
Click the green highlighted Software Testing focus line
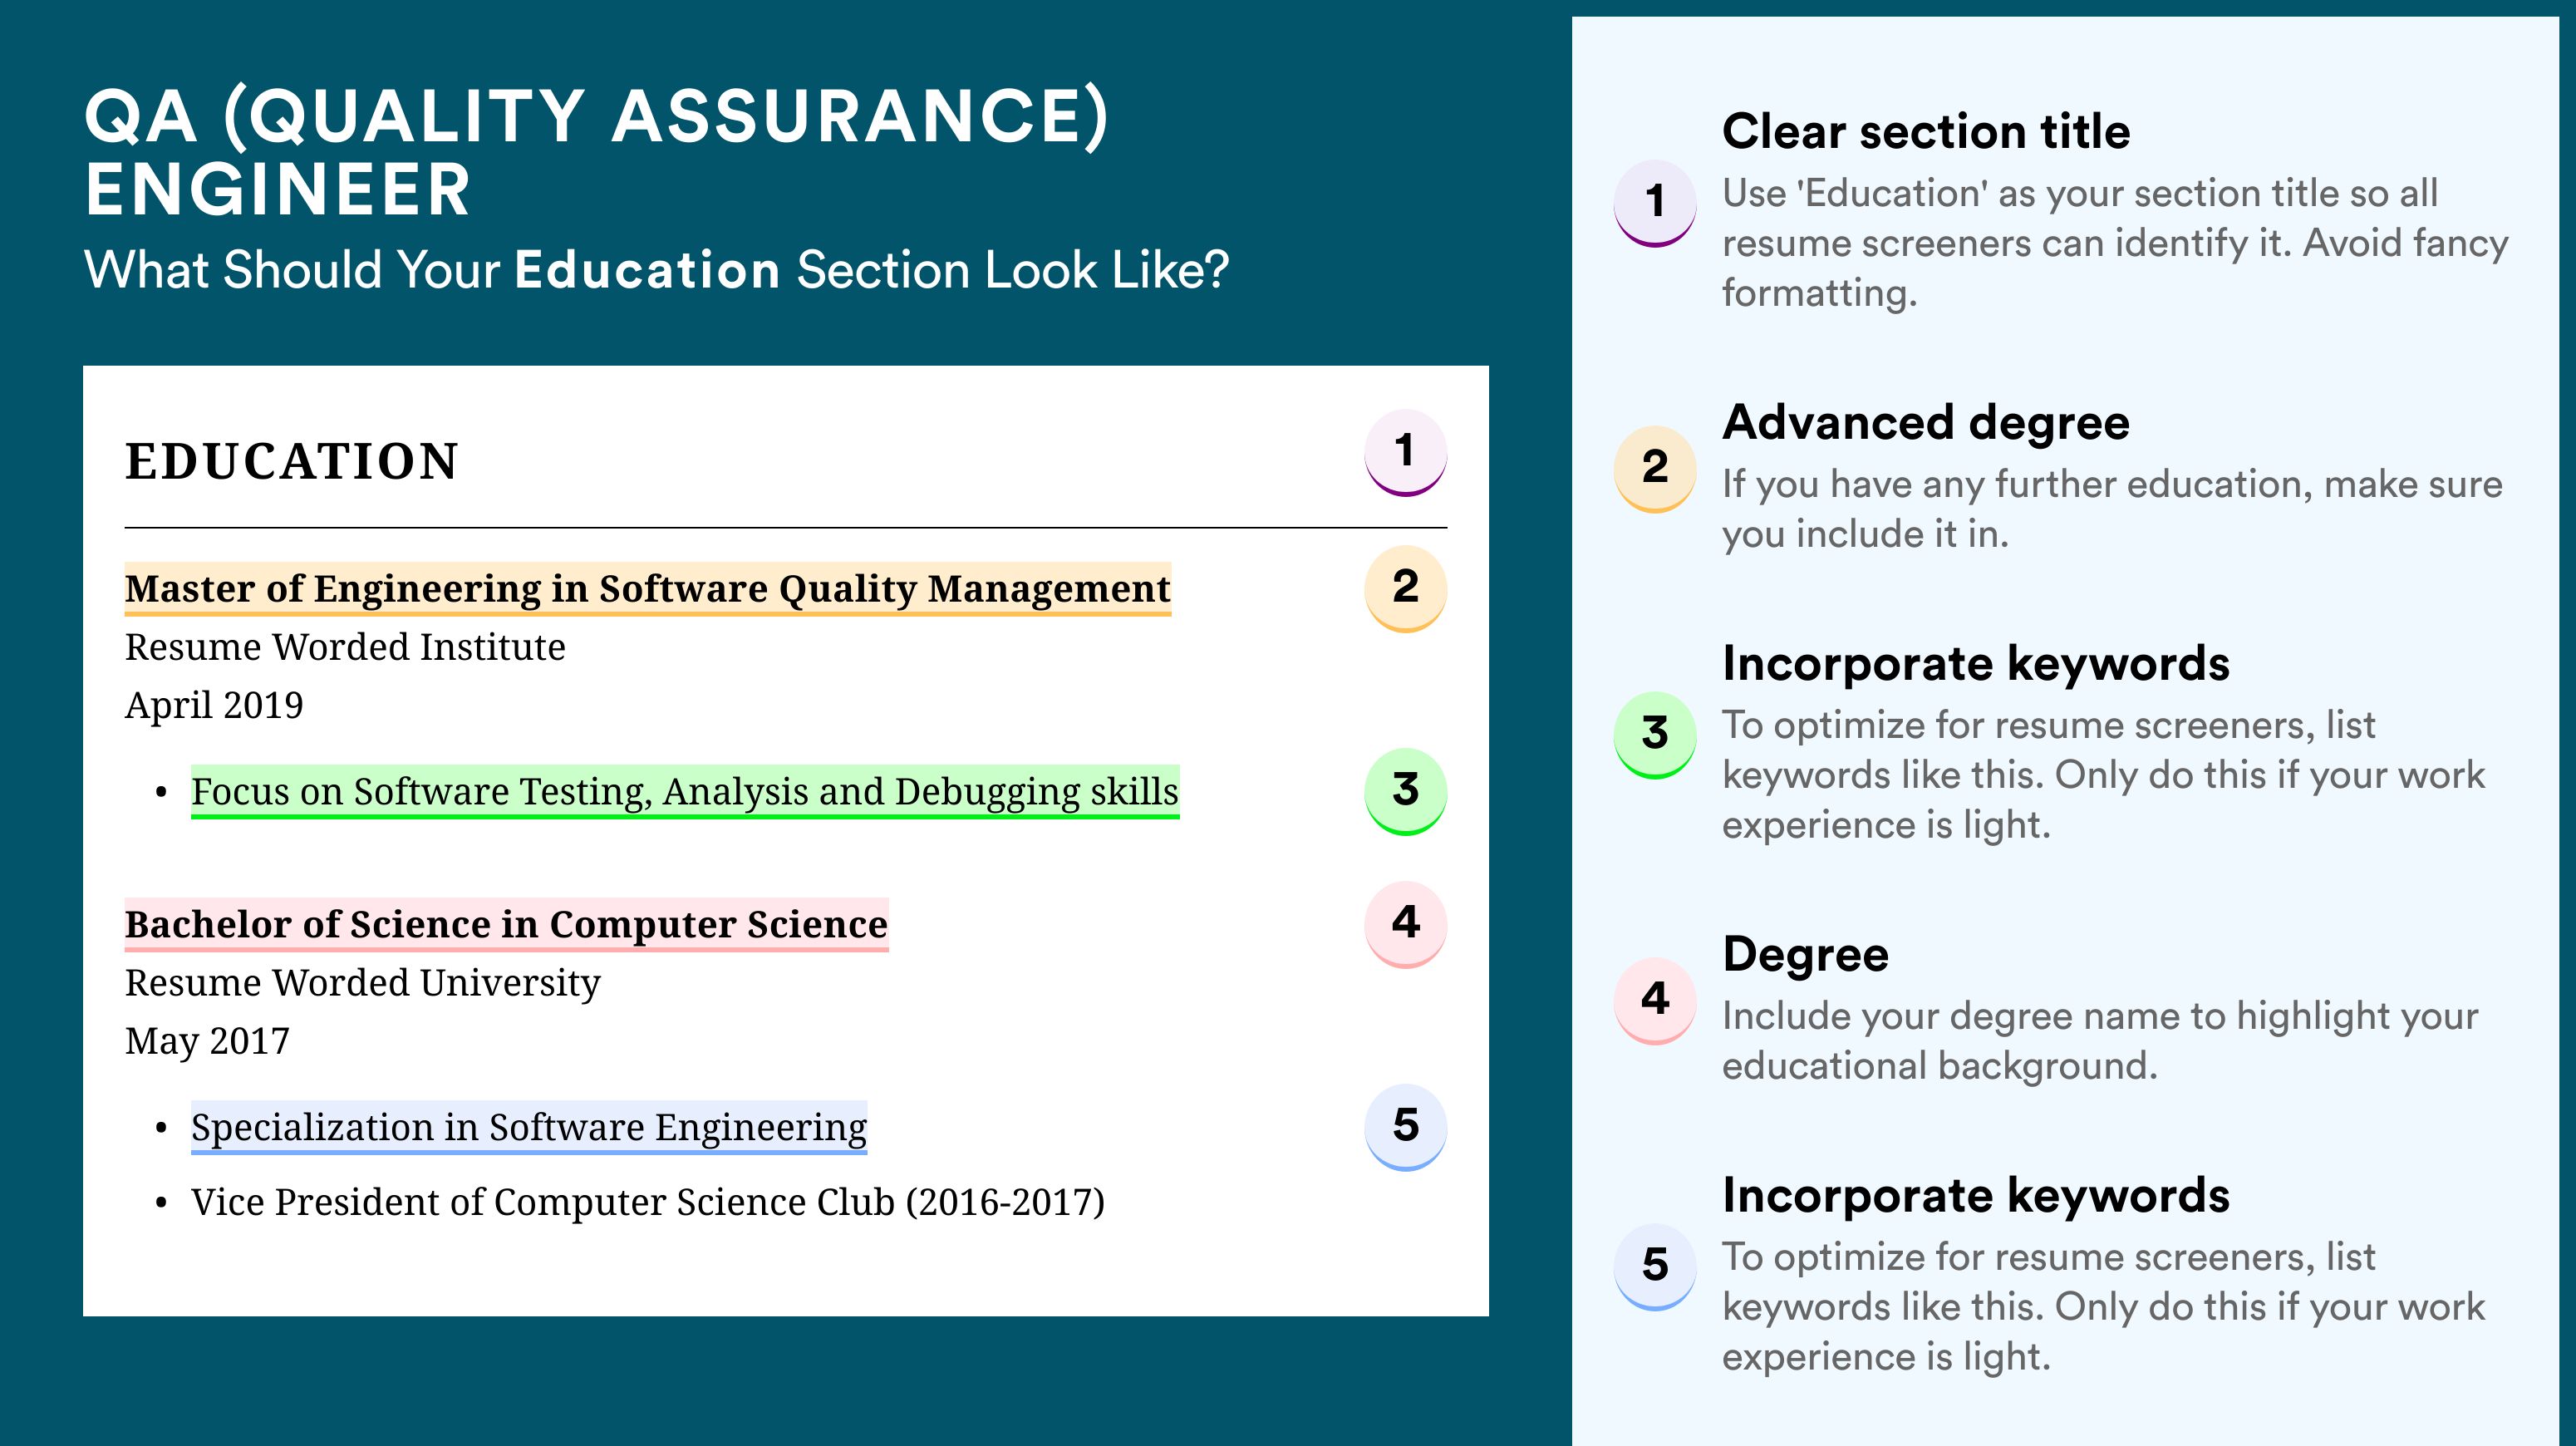click(x=685, y=792)
